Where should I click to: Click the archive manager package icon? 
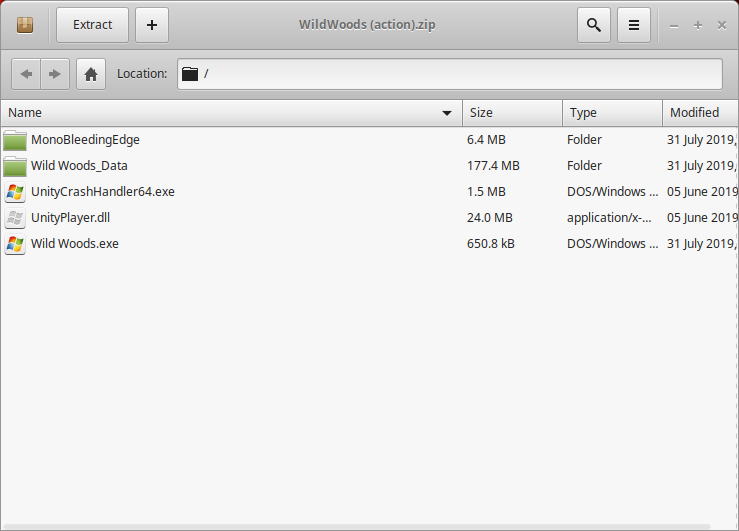(25, 25)
